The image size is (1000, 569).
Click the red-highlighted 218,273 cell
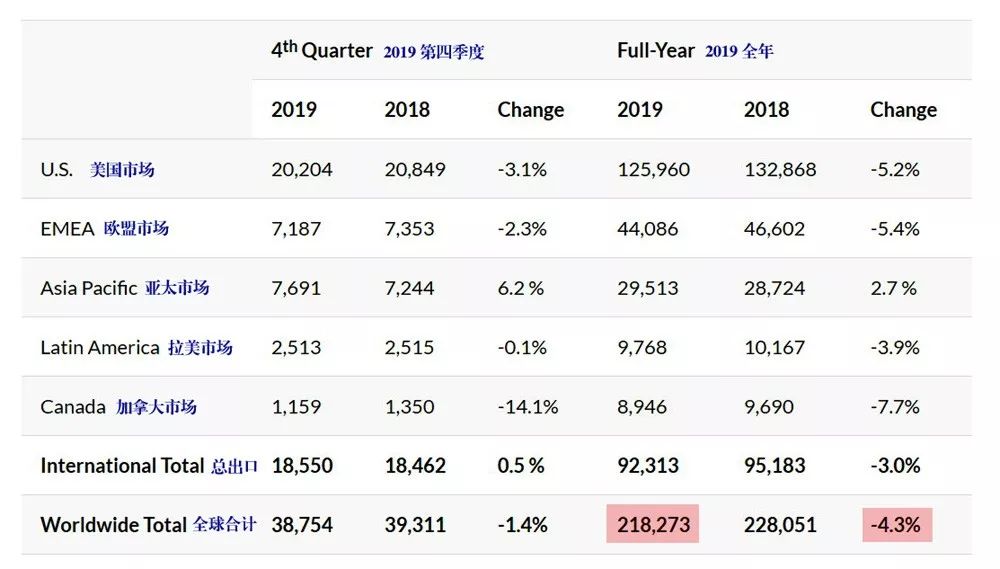[x=652, y=524]
